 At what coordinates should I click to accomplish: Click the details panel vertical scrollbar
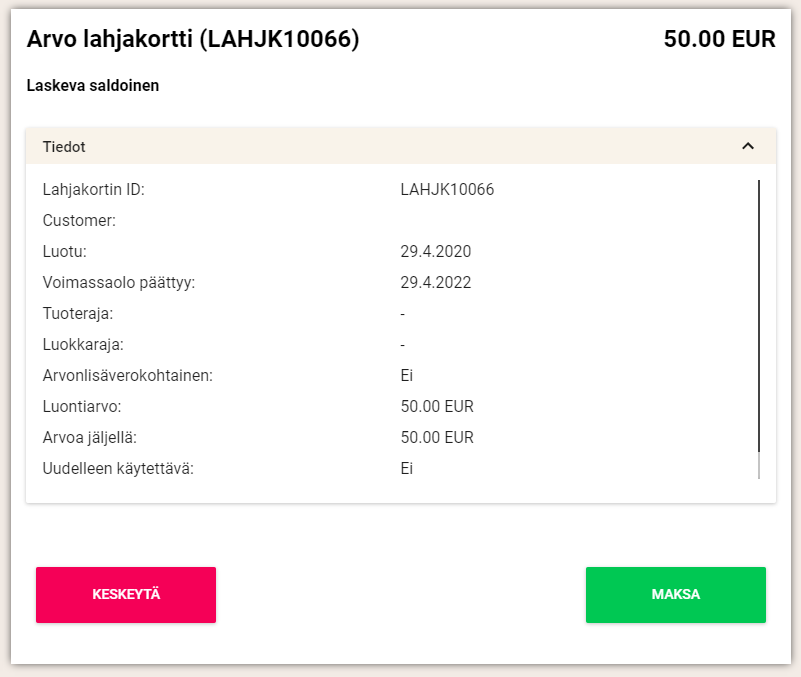pos(759,320)
